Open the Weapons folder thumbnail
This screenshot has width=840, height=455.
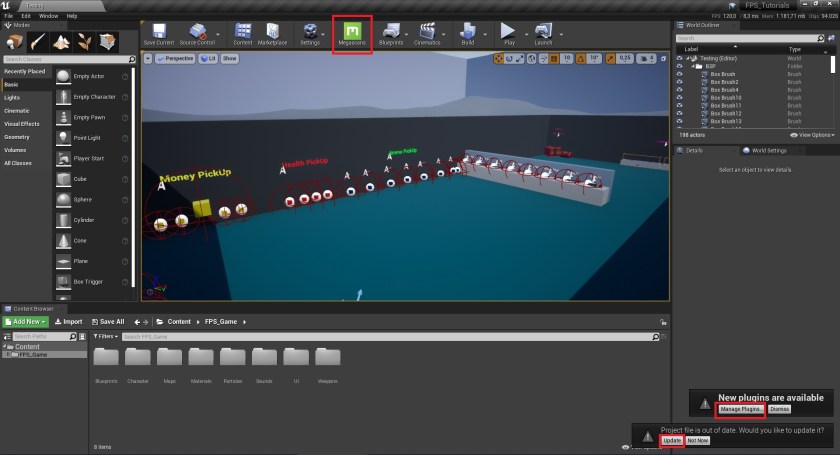pos(327,361)
